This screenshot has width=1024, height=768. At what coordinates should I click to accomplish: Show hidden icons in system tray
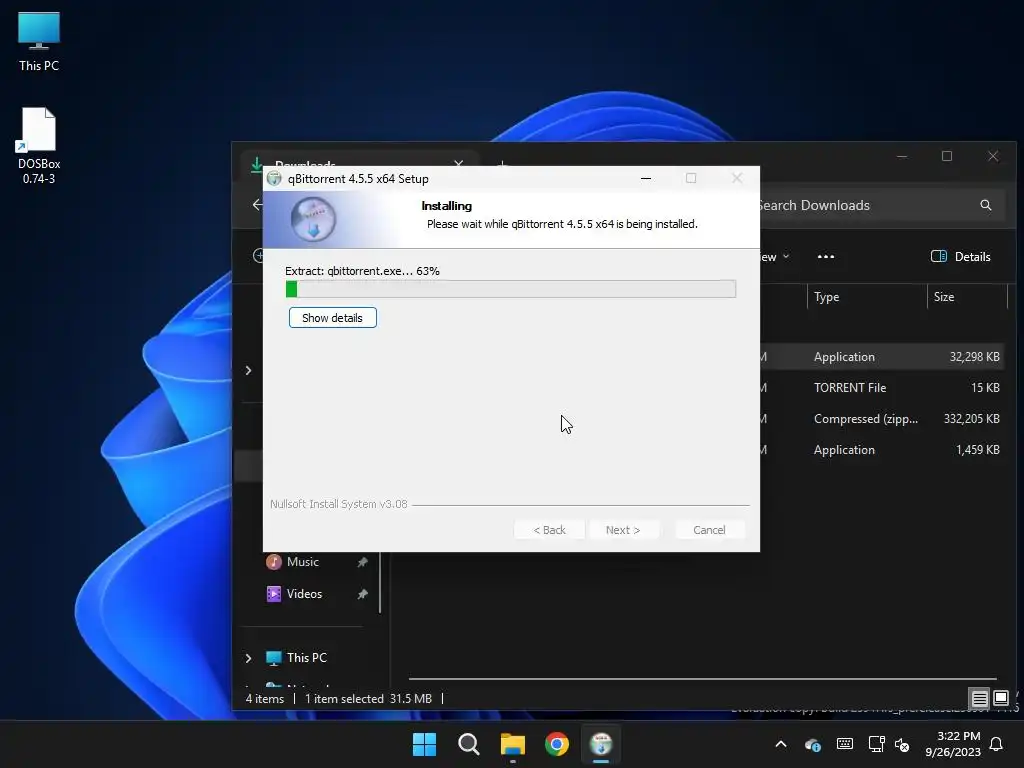click(x=780, y=744)
